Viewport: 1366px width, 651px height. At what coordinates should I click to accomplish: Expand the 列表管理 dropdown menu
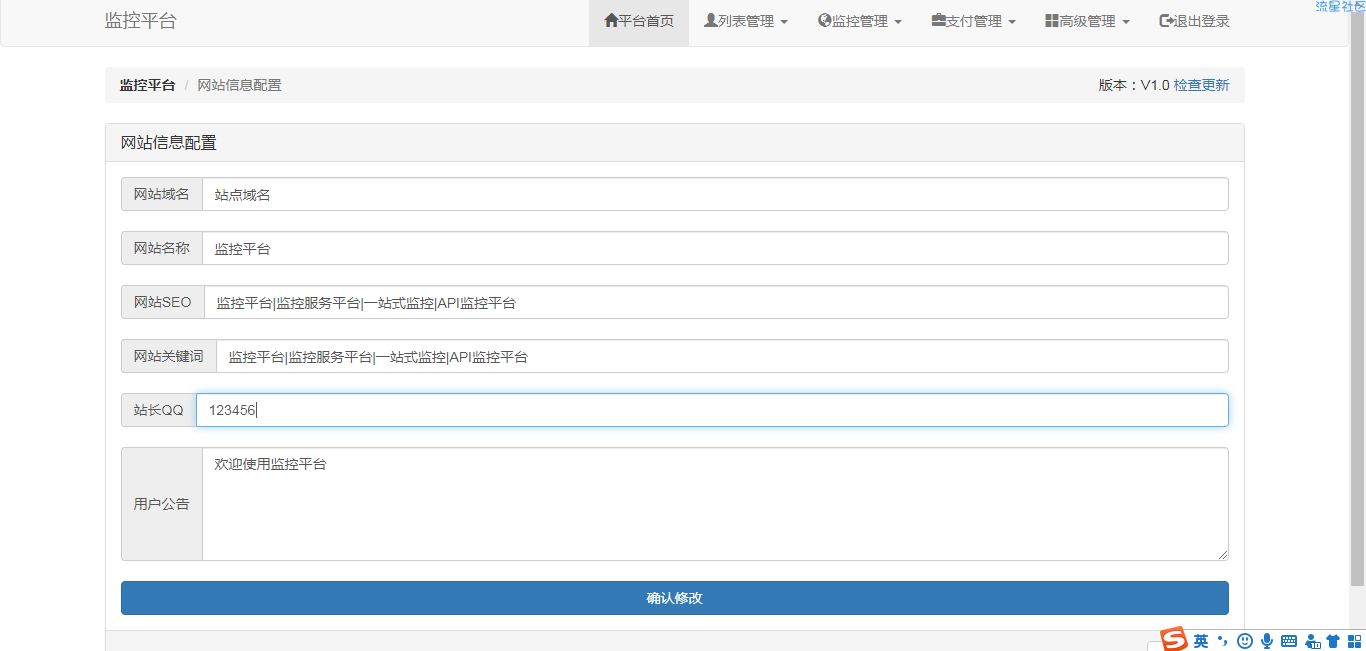tap(746, 21)
